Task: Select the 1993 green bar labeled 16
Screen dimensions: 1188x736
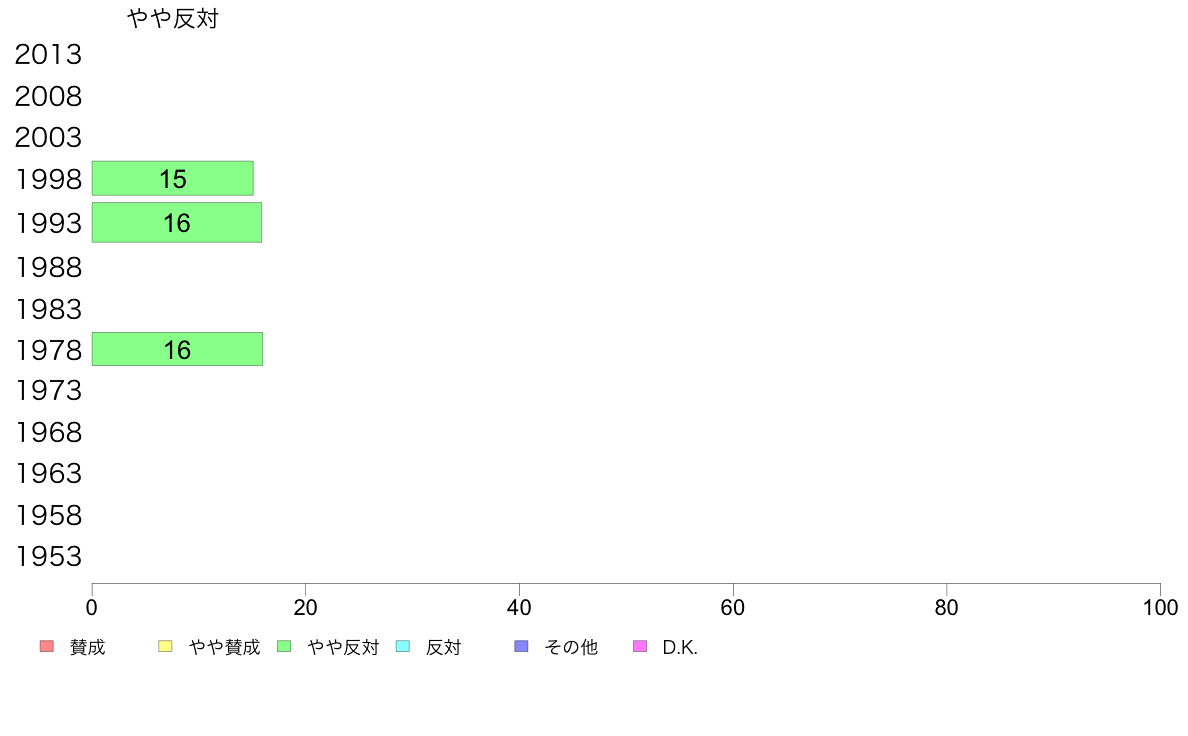Action: (177, 222)
